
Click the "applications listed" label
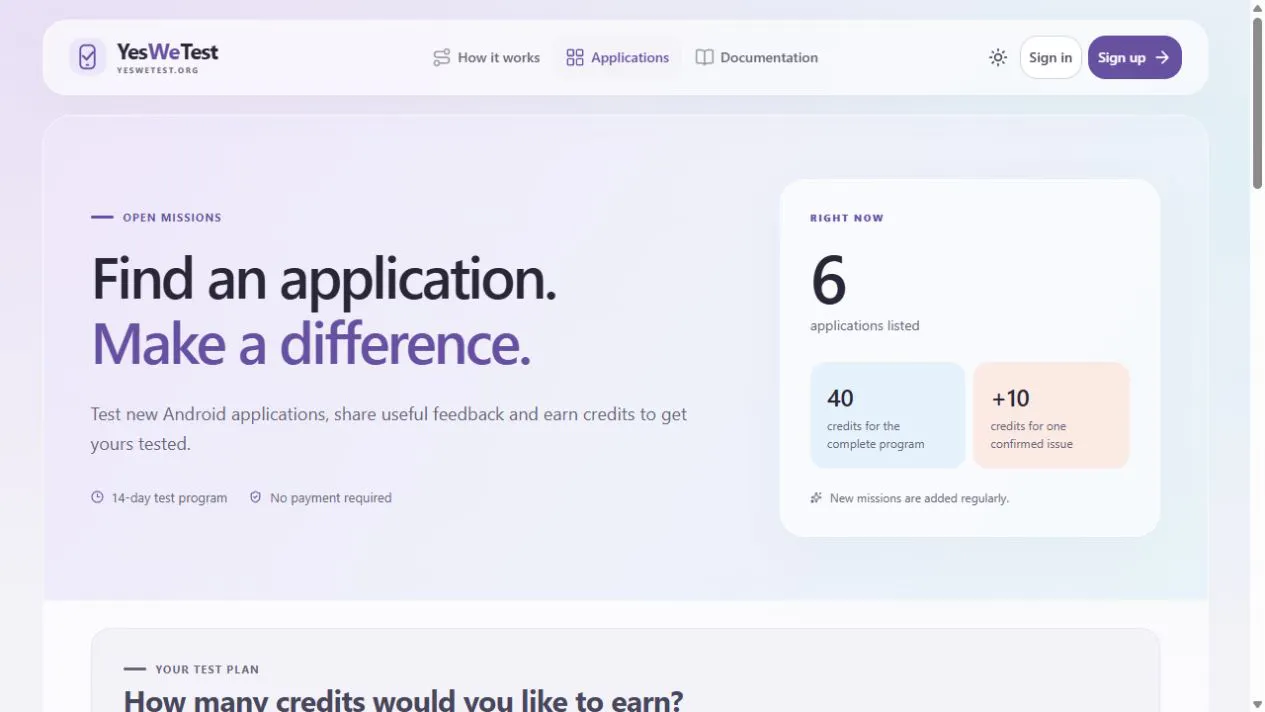click(x=865, y=326)
